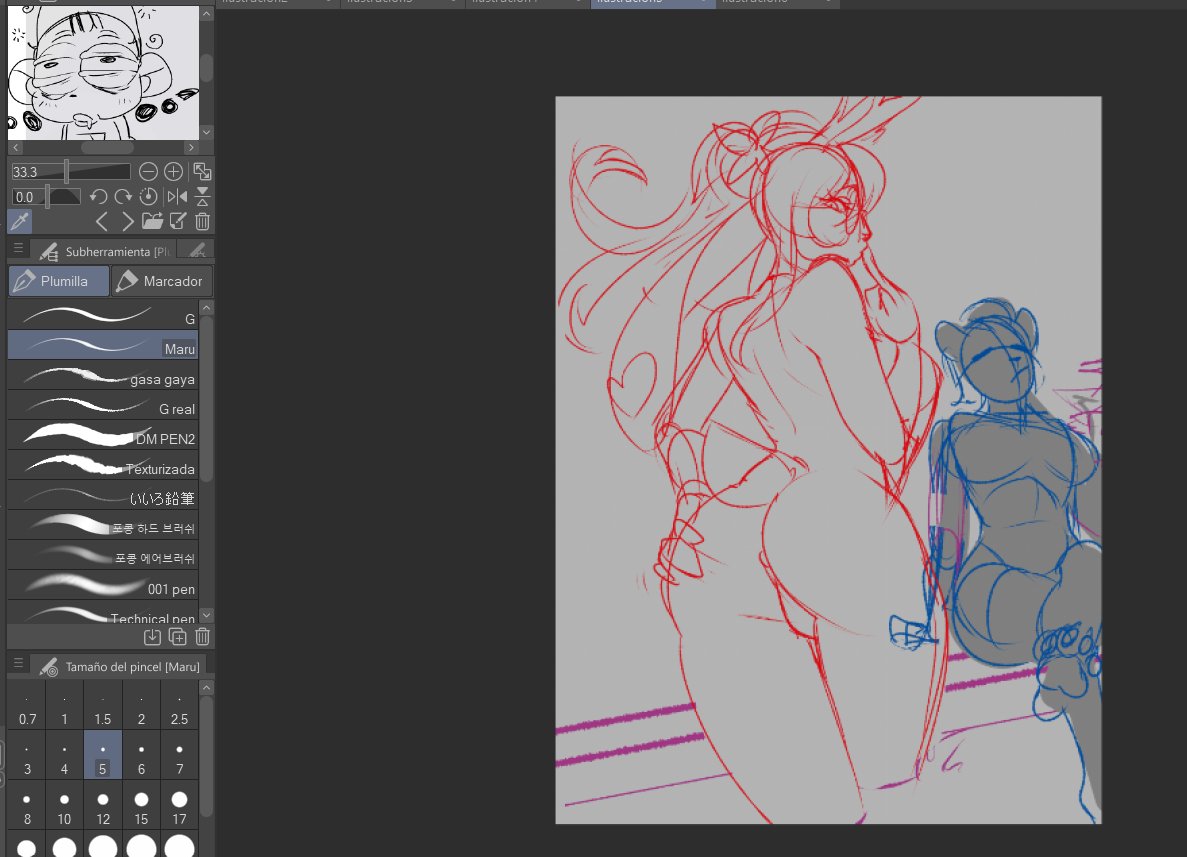The height and width of the screenshot is (857, 1187).
Task: Choose brush size 6
Action: 142,755
